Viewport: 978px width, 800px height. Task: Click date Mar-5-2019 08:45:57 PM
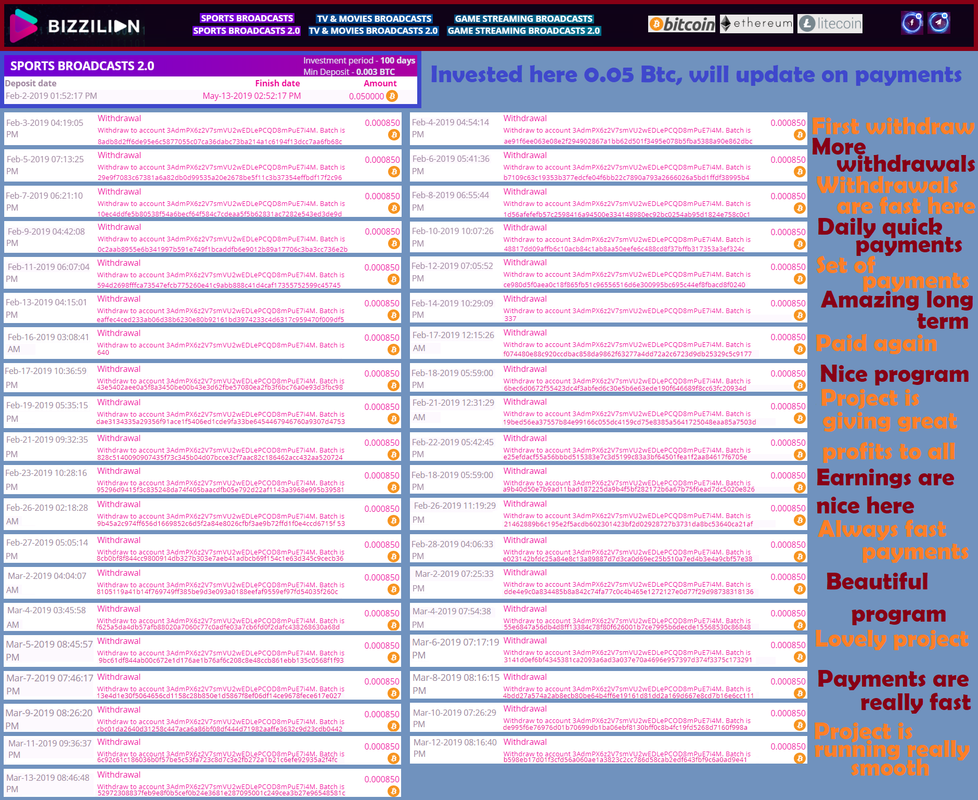(x=50, y=650)
